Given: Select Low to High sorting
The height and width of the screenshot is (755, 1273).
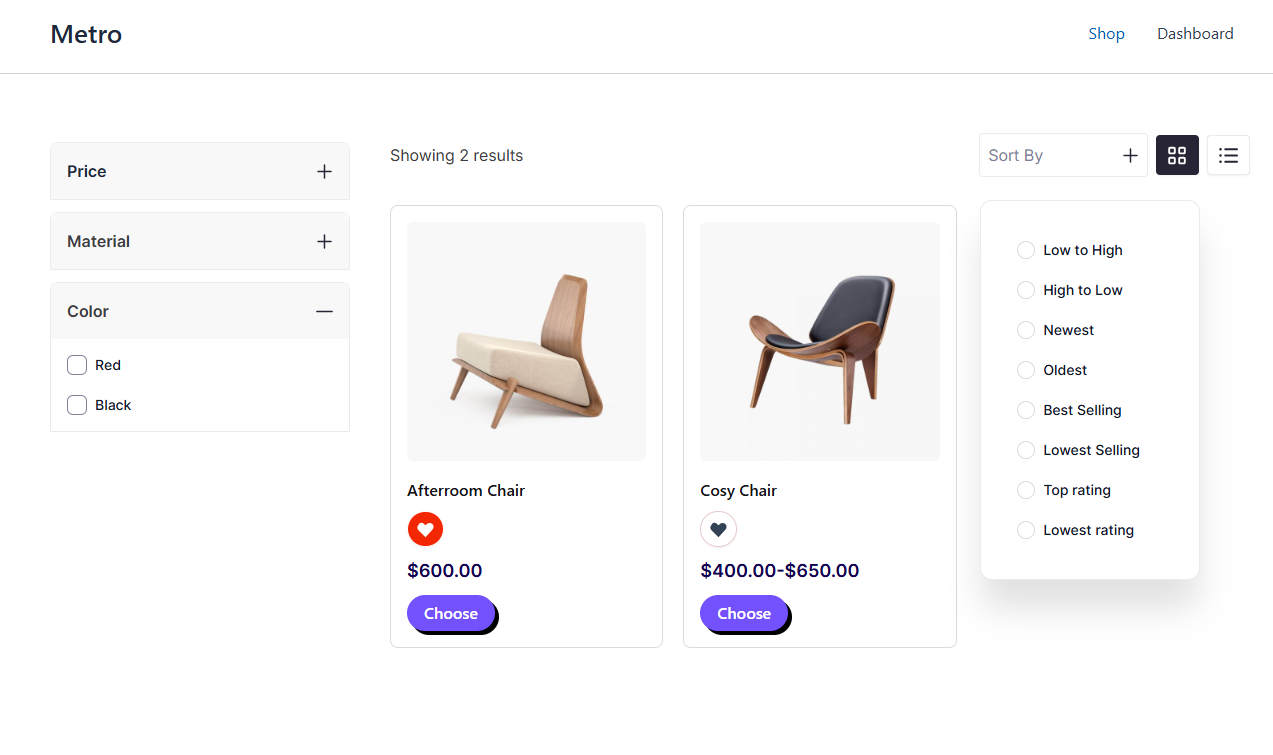Looking at the screenshot, I should 1026,250.
